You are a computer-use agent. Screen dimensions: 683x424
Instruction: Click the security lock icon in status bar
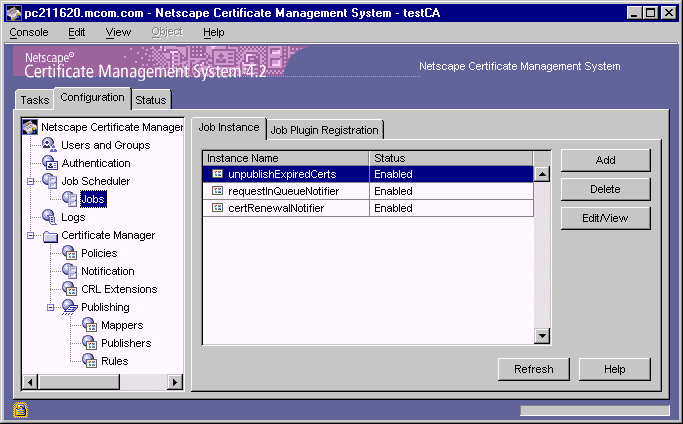tap(20, 410)
